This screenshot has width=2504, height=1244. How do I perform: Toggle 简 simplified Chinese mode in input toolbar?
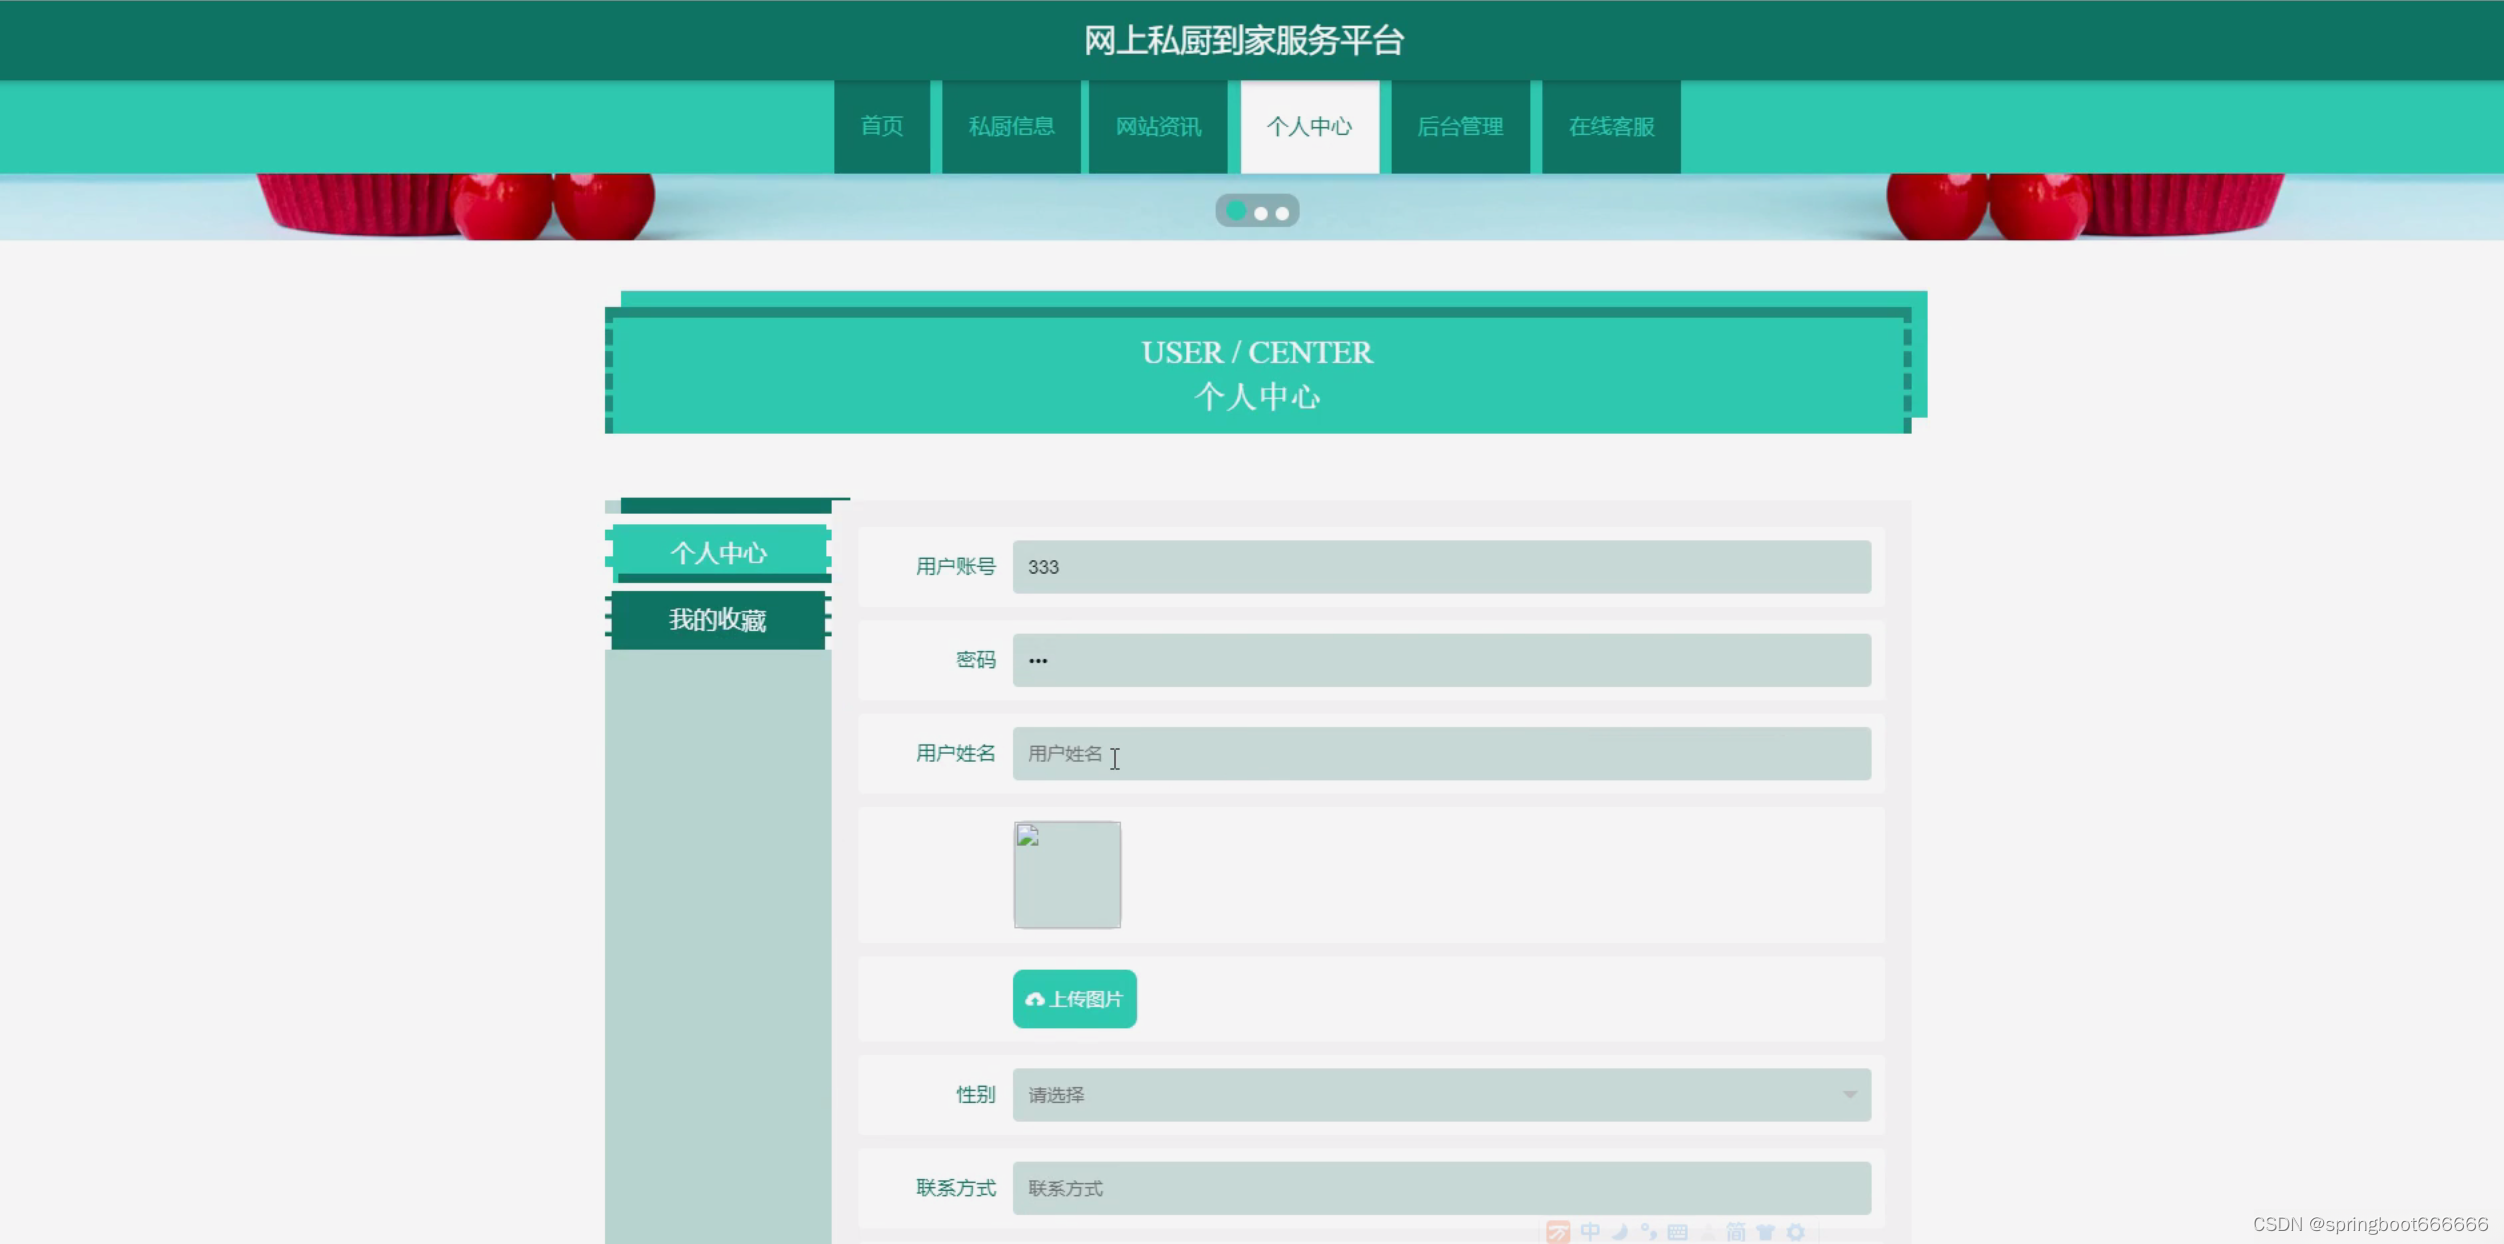pyautogui.click(x=1736, y=1232)
